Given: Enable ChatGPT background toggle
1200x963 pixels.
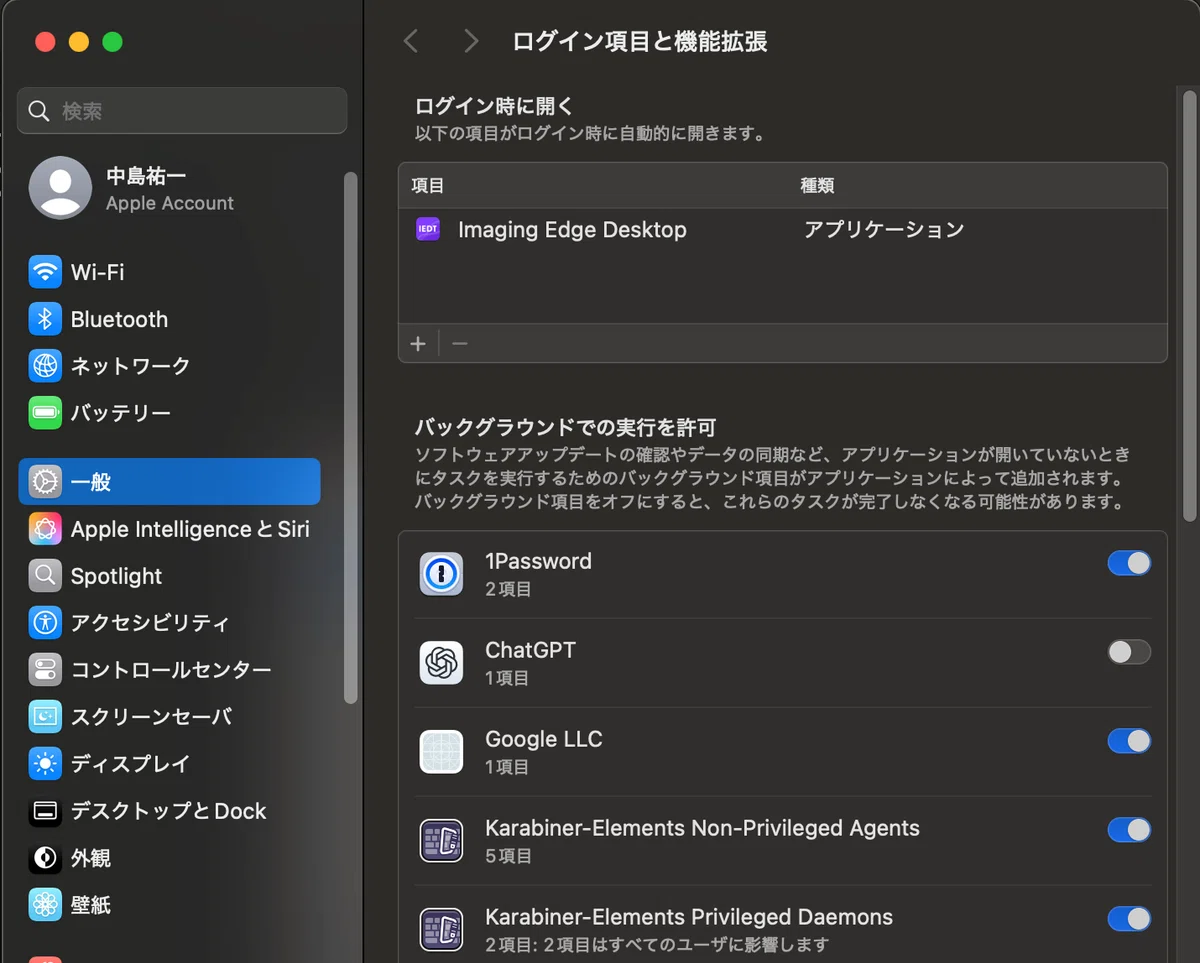Looking at the screenshot, I should tap(1129, 652).
